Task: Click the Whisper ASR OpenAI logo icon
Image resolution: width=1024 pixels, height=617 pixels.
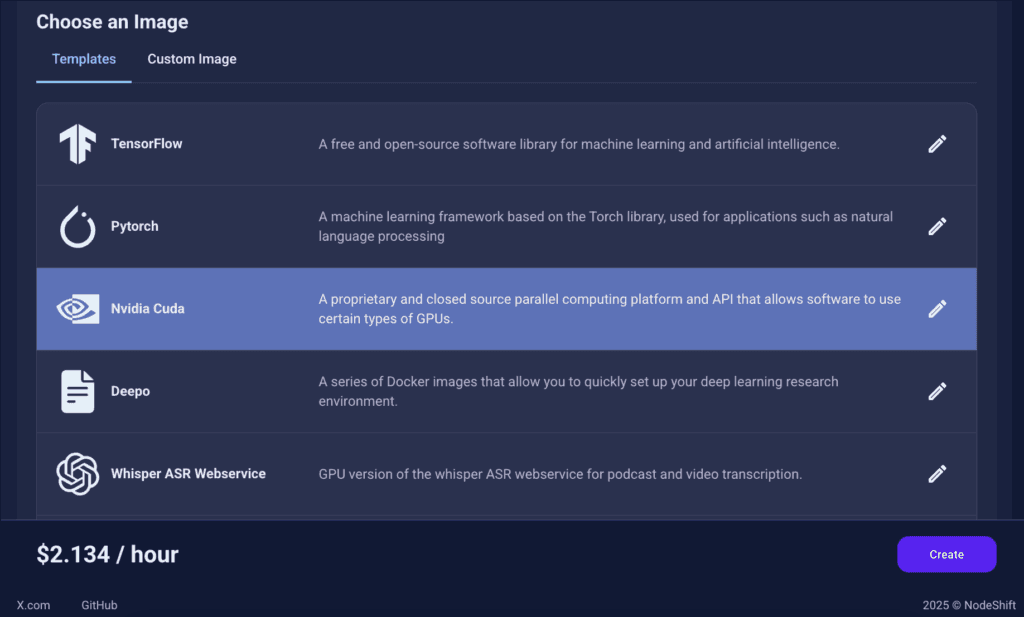Action: (78, 474)
